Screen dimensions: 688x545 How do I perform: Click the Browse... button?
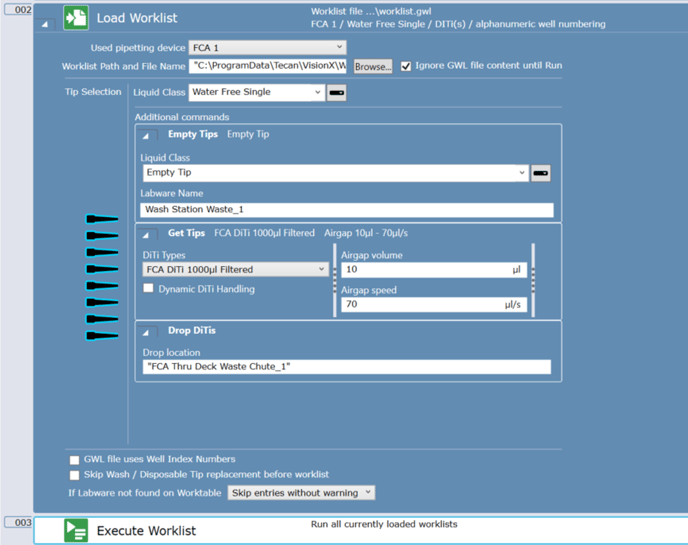[x=373, y=67]
